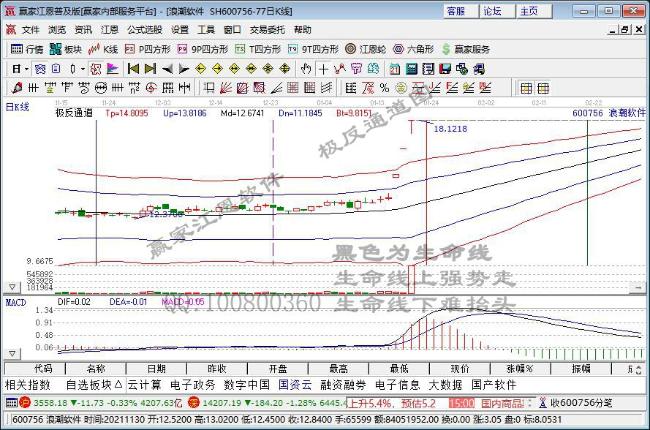Click the 极反通道 indicator label
This screenshot has width=650, height=430.
tap(74, 113)
